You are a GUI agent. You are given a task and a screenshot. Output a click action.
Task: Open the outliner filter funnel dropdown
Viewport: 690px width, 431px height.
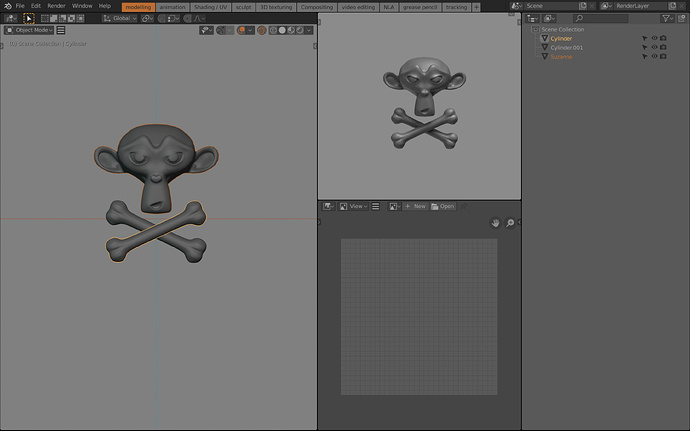pyautogui.click(x=668, y=18)
